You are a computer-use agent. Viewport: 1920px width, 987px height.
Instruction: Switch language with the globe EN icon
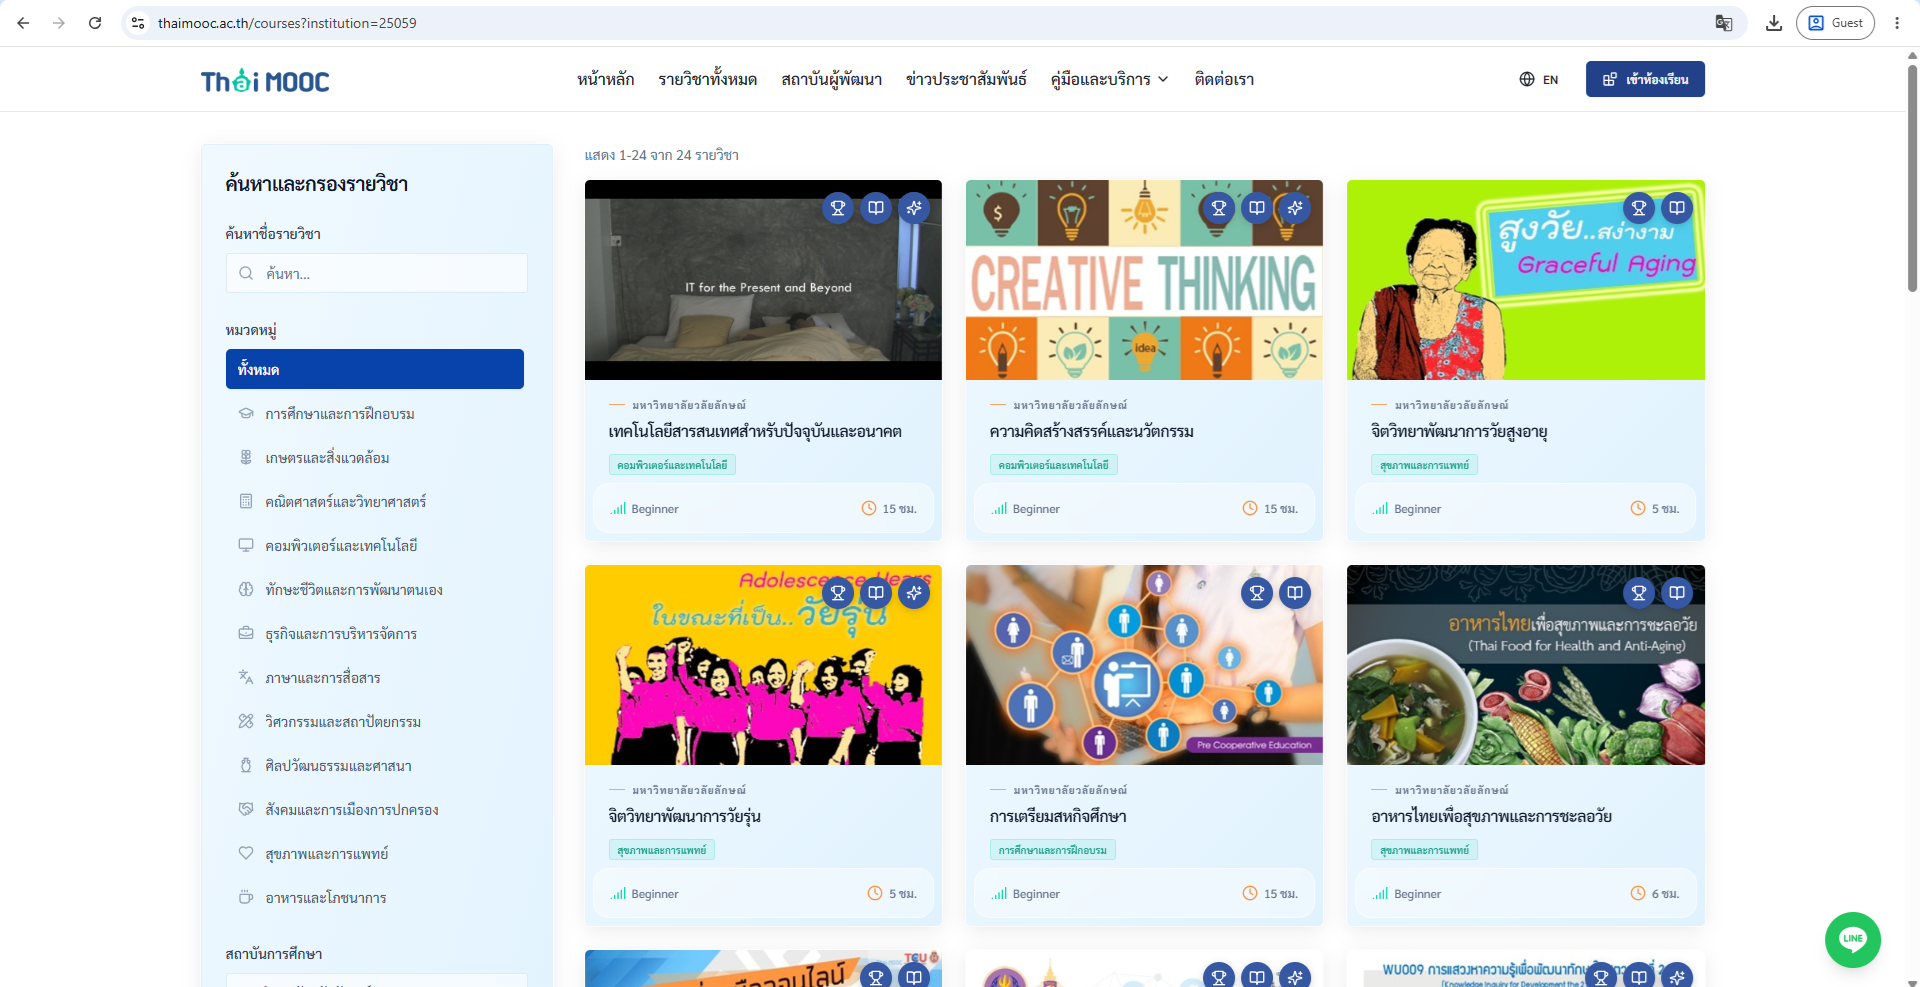click(x=1538, y=80)
